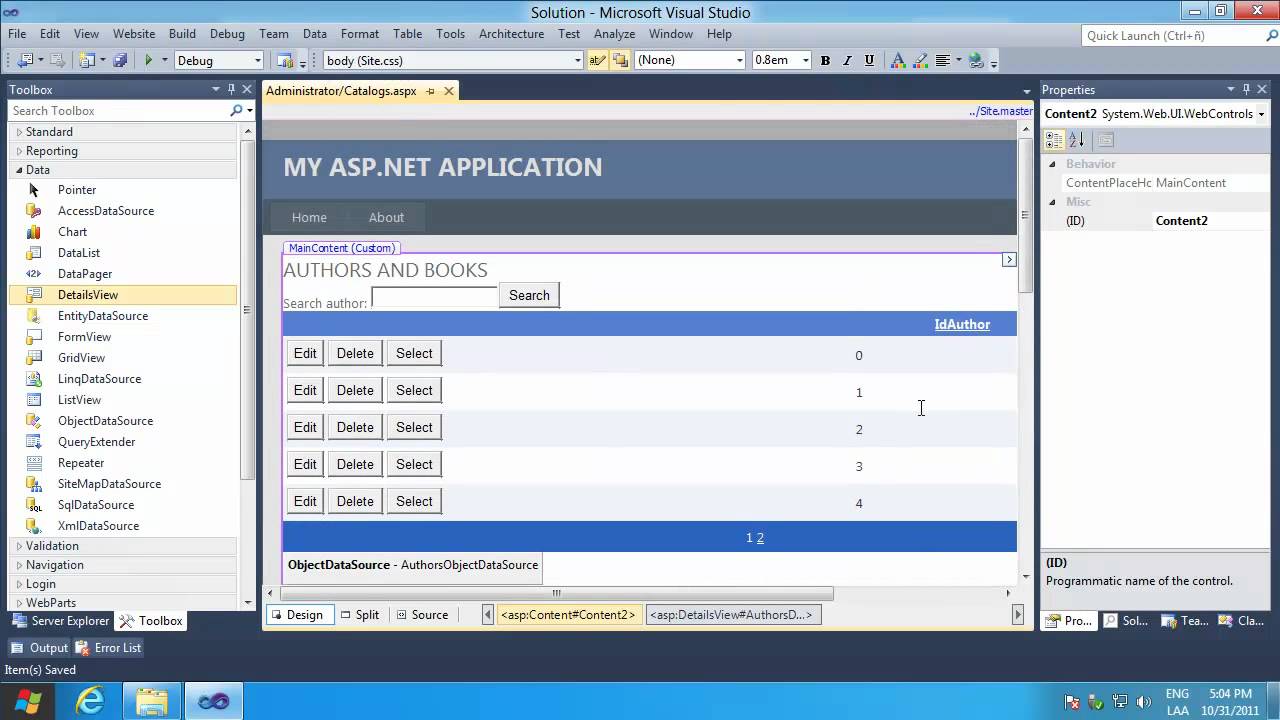Choose the SqlDataSource toolbox icon
The image size is (1280, 720).
(x=34, y=505)
